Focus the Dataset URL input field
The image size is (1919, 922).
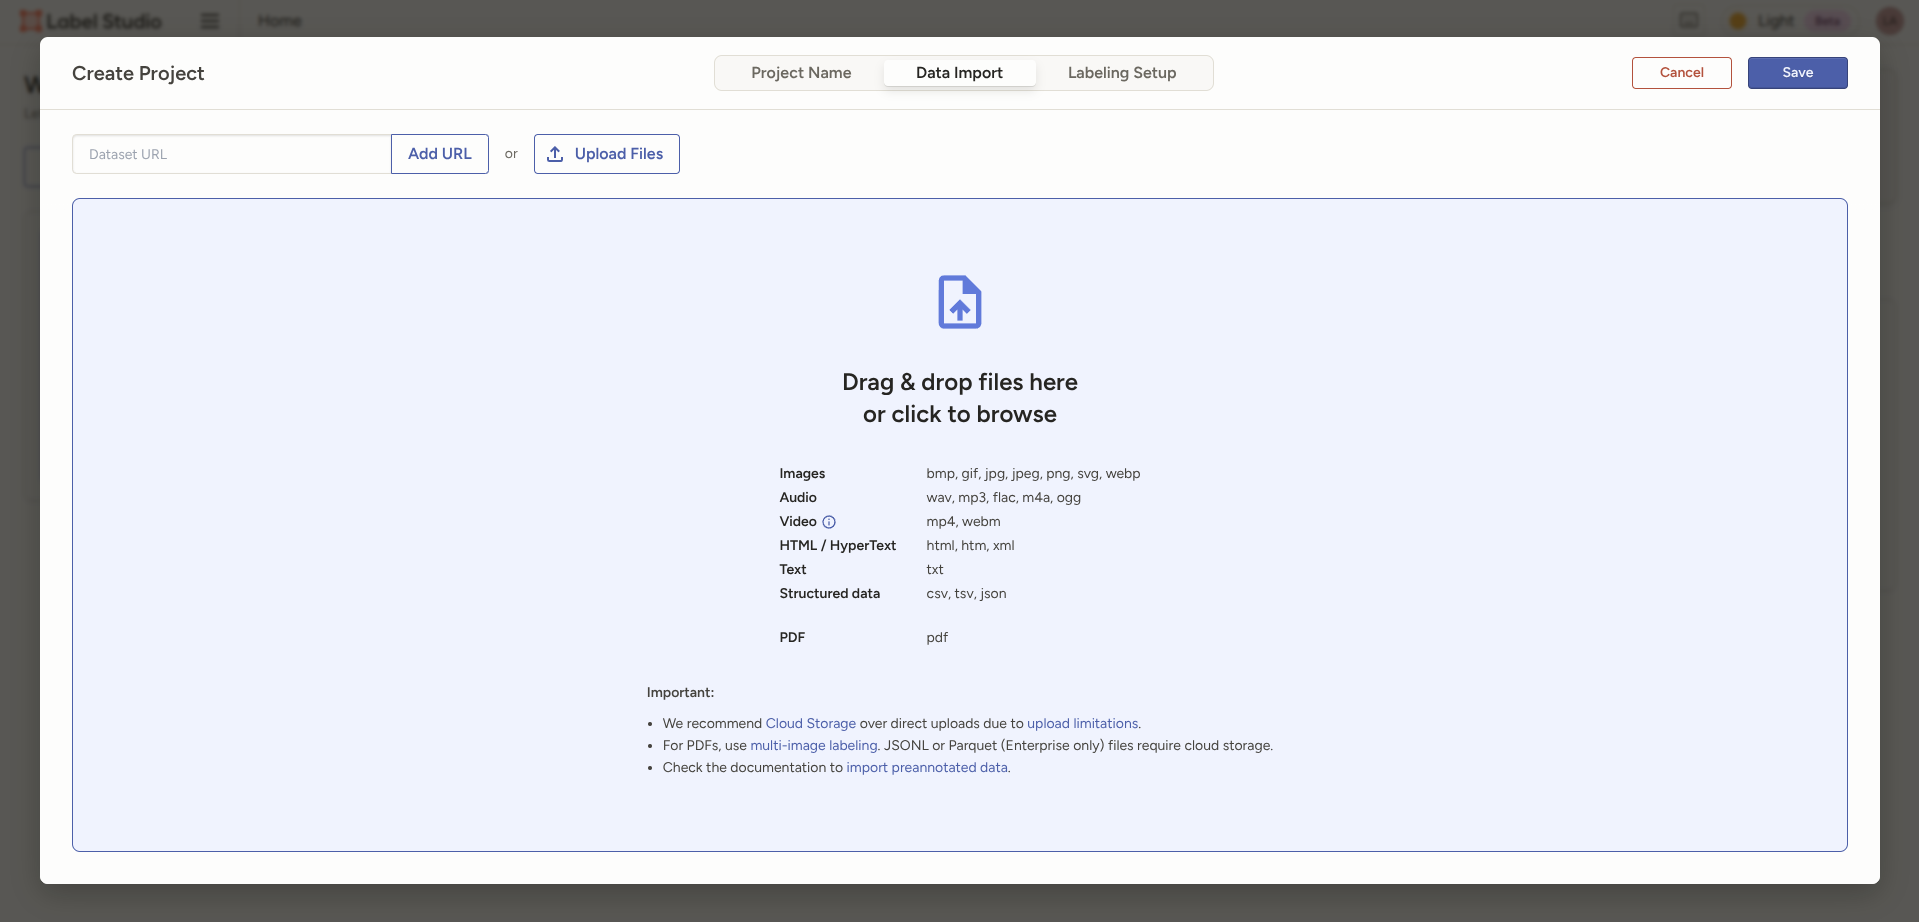point(232,154)
